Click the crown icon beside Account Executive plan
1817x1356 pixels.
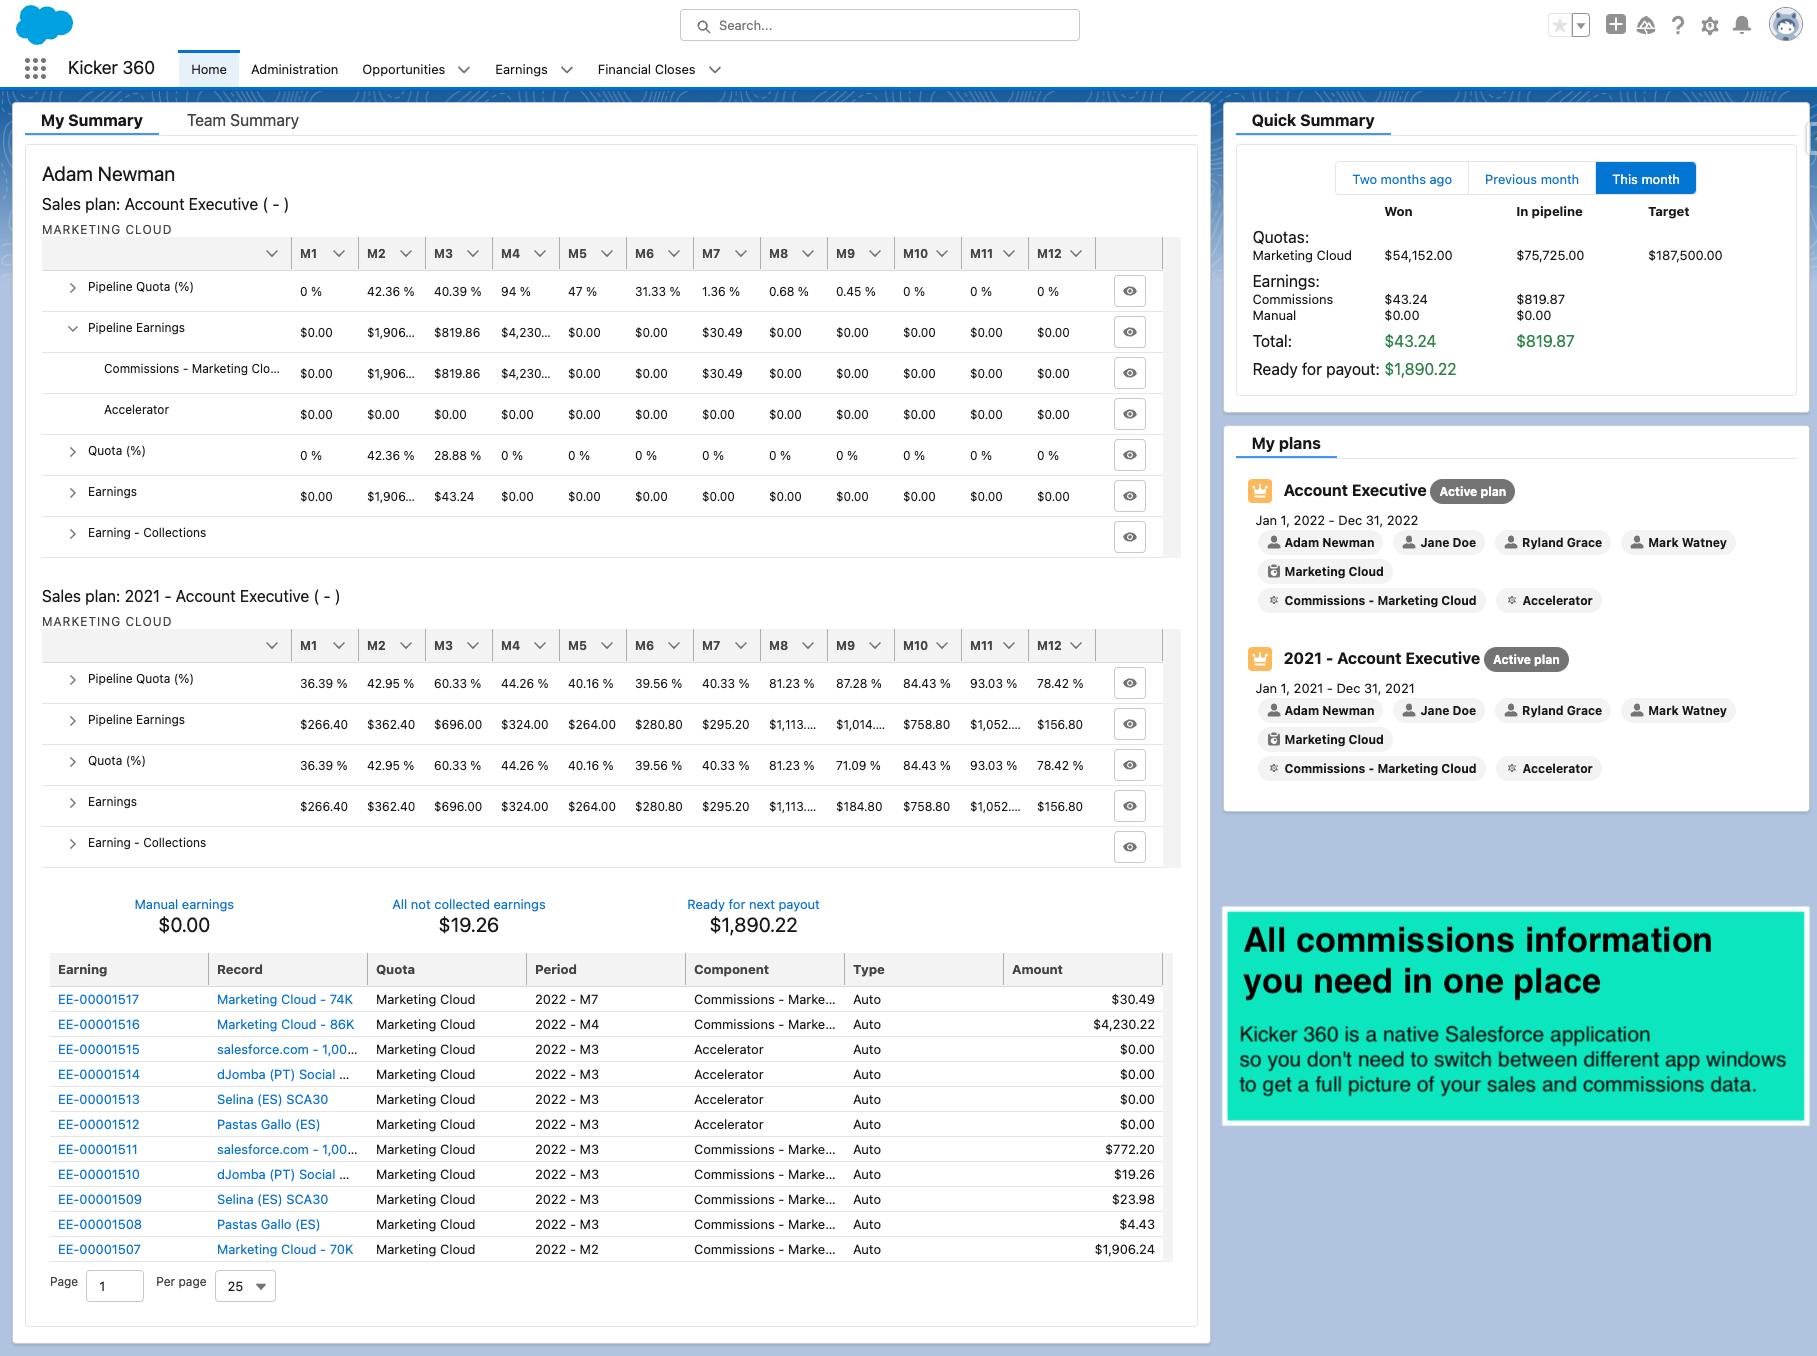click(x=1260, y=491)
